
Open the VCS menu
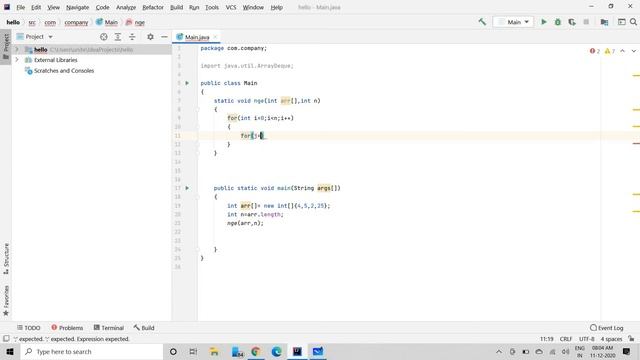(231, 7)
